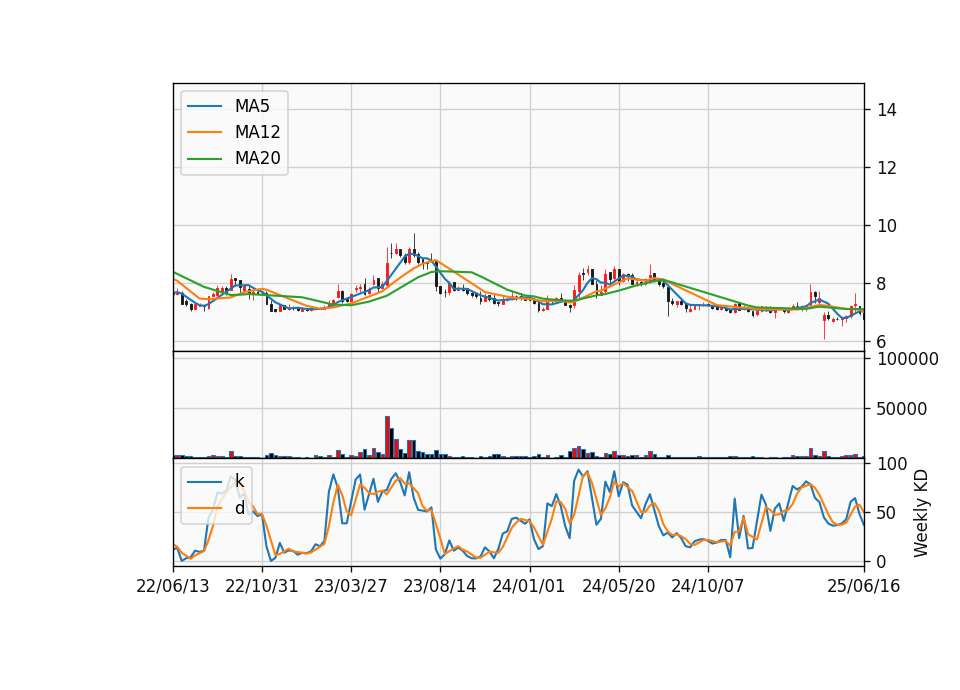Click the 24/01/01 date tick label
Image resolution: width=960 pixels, height=690 pixels.
pos(529,586)
